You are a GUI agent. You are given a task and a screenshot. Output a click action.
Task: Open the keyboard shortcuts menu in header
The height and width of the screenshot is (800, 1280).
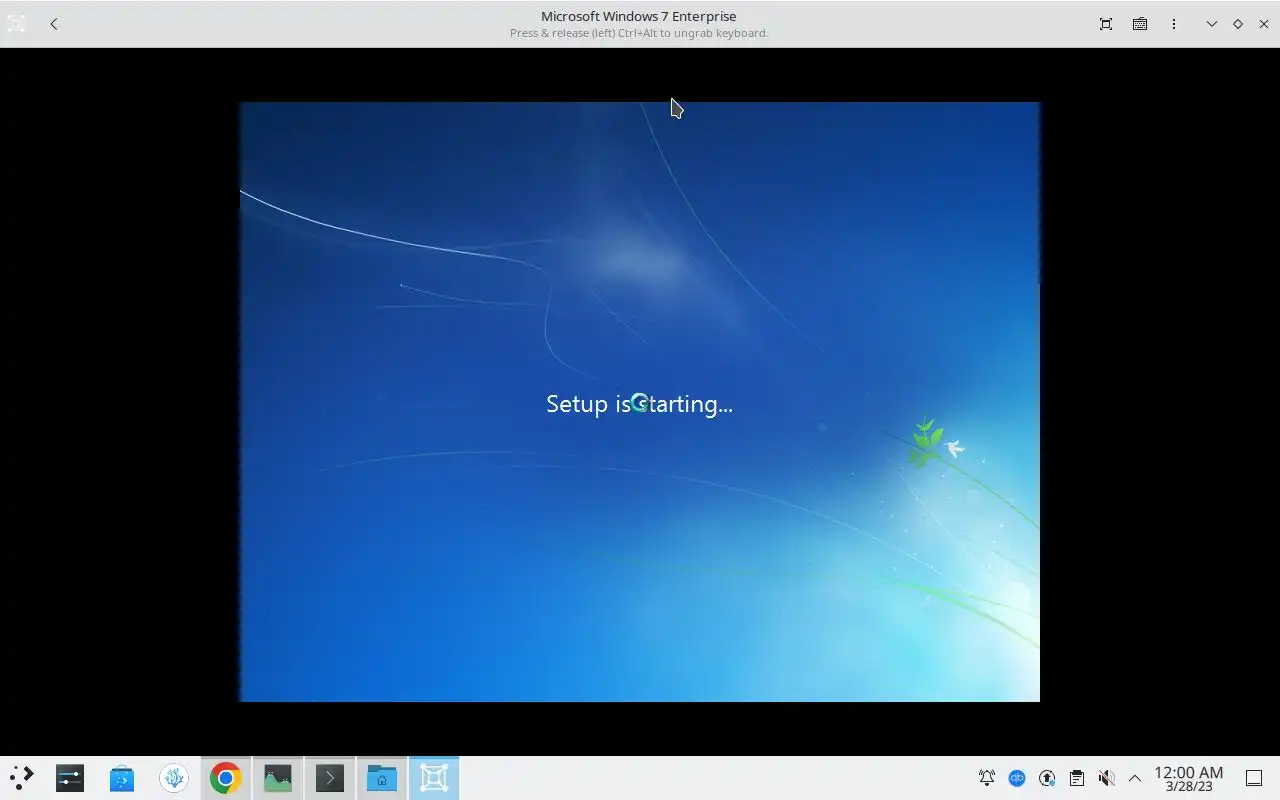pyautogui.click(x=1140, y=24)
